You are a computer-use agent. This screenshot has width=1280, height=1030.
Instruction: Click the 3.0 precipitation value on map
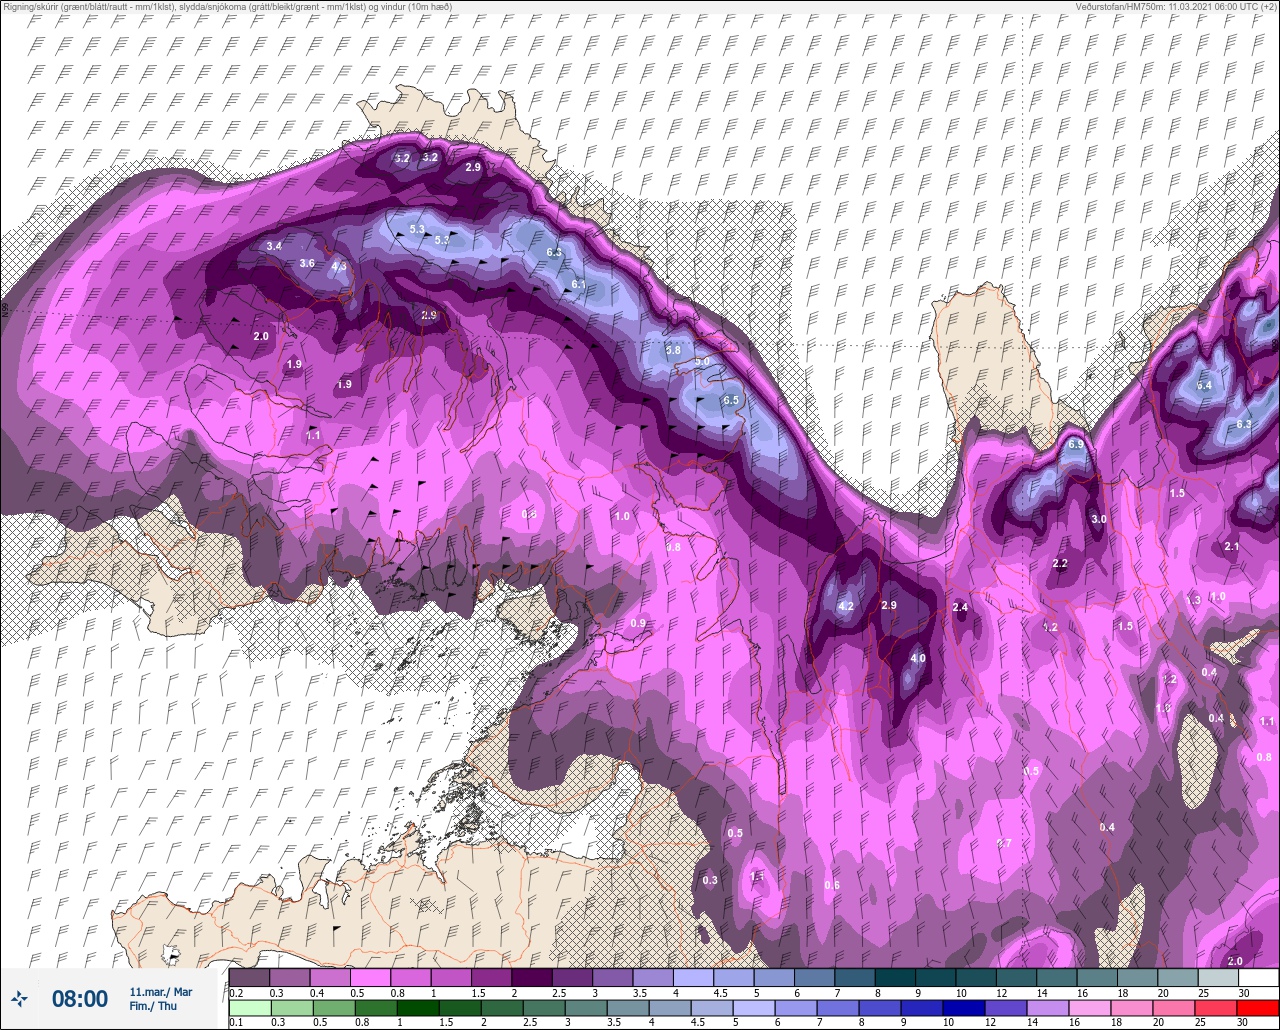(1099, 519)
